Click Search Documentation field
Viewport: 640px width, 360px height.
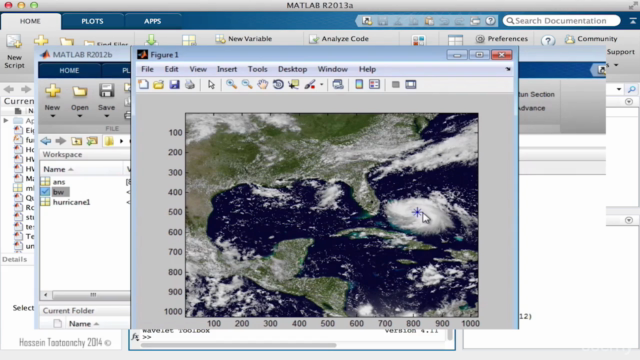[x=561, y=20]
